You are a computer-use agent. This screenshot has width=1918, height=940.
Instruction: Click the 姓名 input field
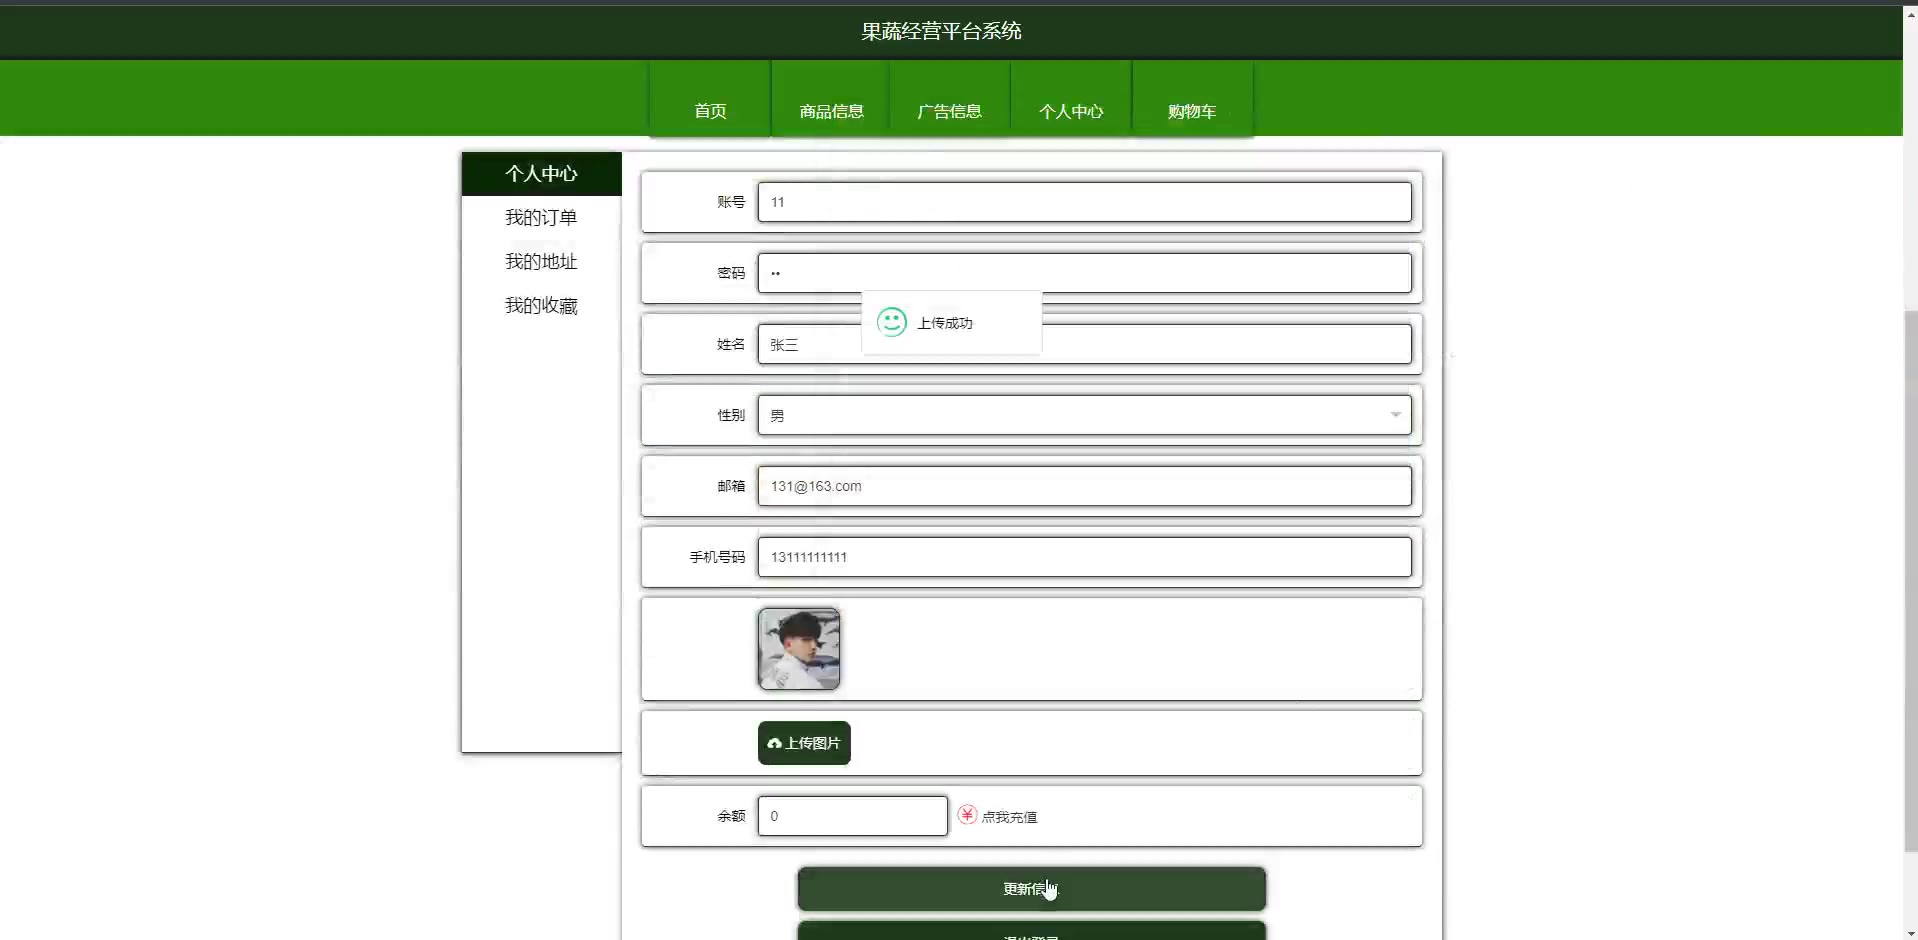(x=1084, y=344)
